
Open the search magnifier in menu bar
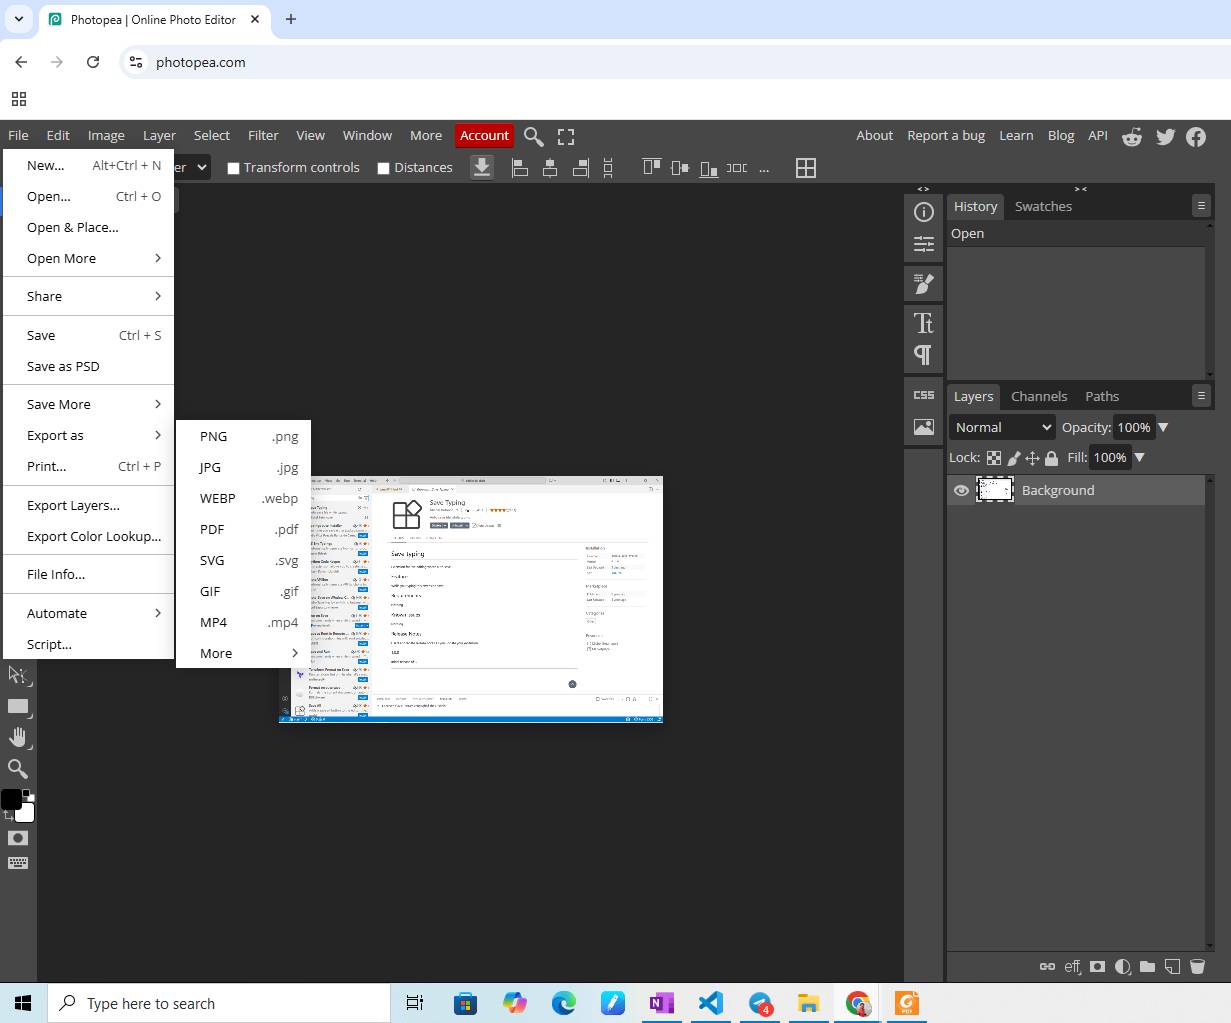[x=534, y=136]
